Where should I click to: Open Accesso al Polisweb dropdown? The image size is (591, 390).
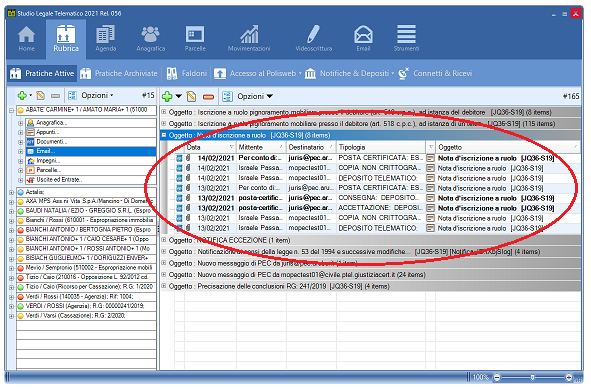(x=258, y=73)
